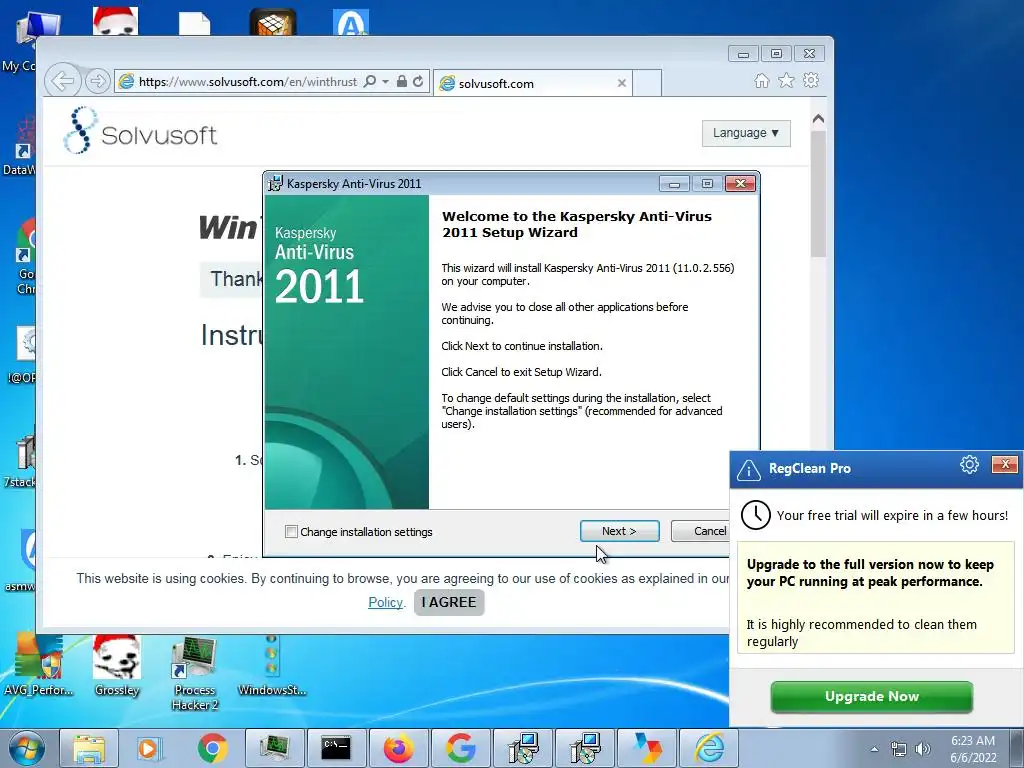The image size is (1024, 768).
Task: Click Upgrade Now in RegClean Pro
Action: coord(871,696)
